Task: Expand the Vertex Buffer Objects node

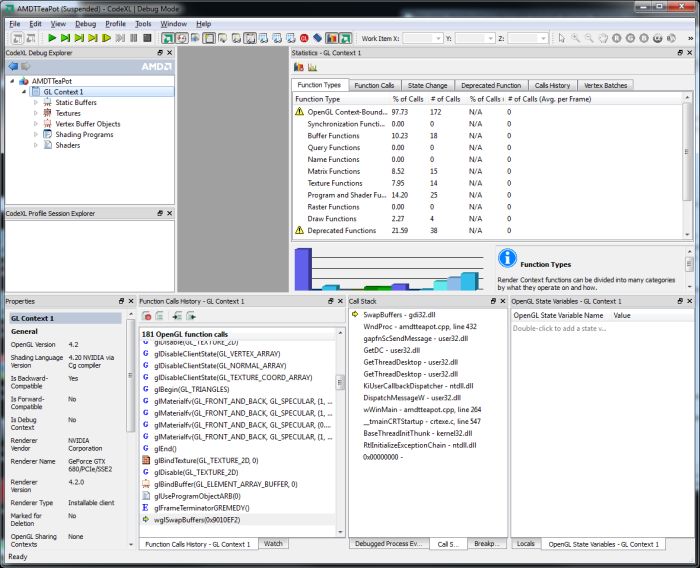Action: tap(36, 124)
